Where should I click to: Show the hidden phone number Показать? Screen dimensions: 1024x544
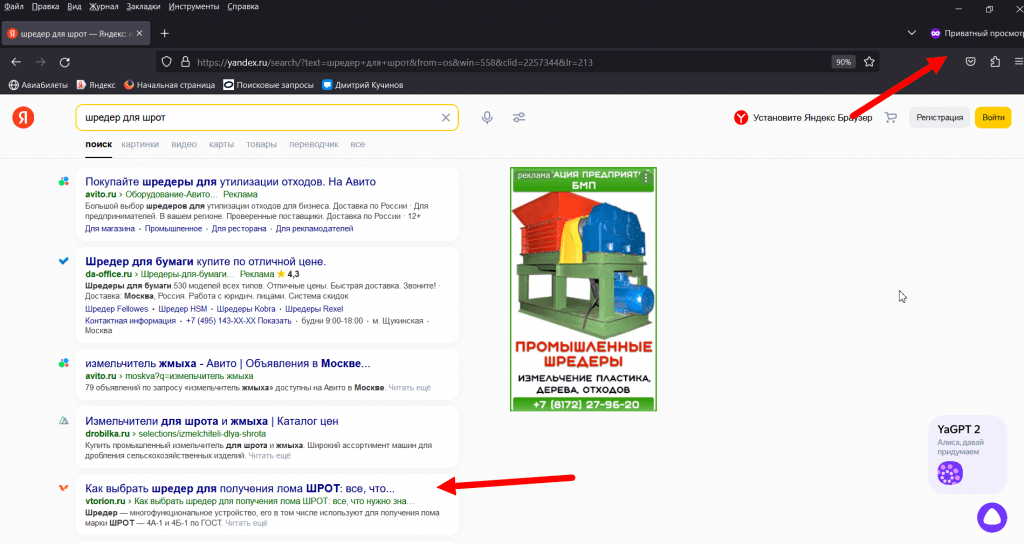[x=274, y=321]
